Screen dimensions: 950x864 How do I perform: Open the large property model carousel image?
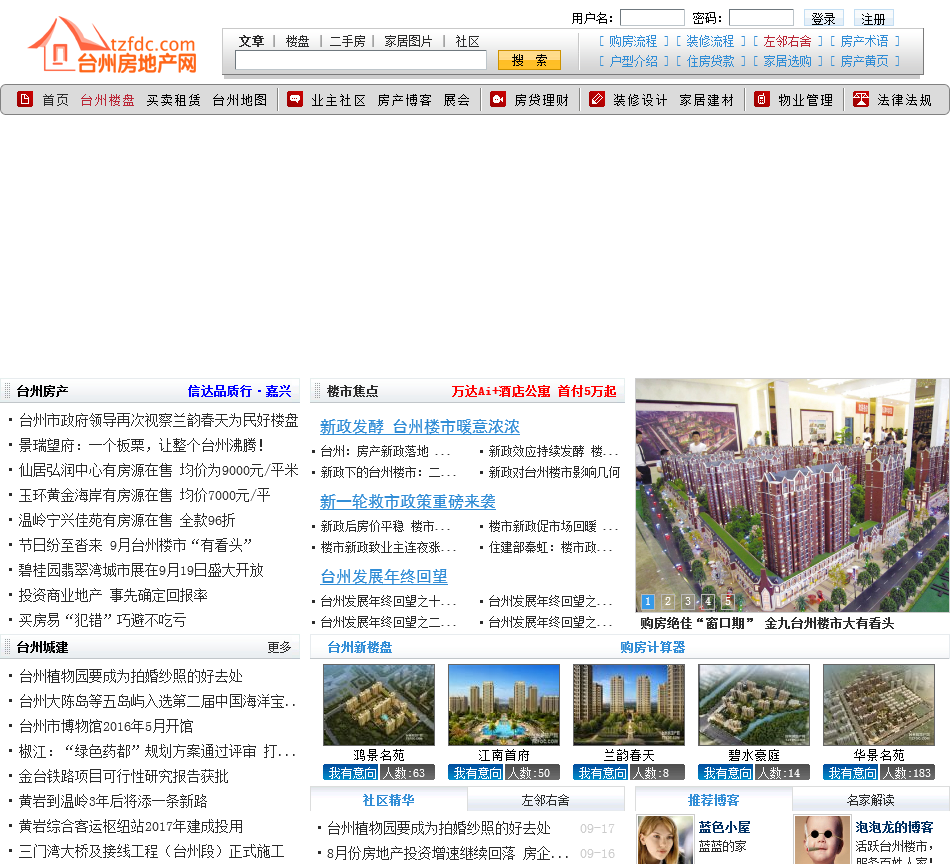(x=792, y=495)
